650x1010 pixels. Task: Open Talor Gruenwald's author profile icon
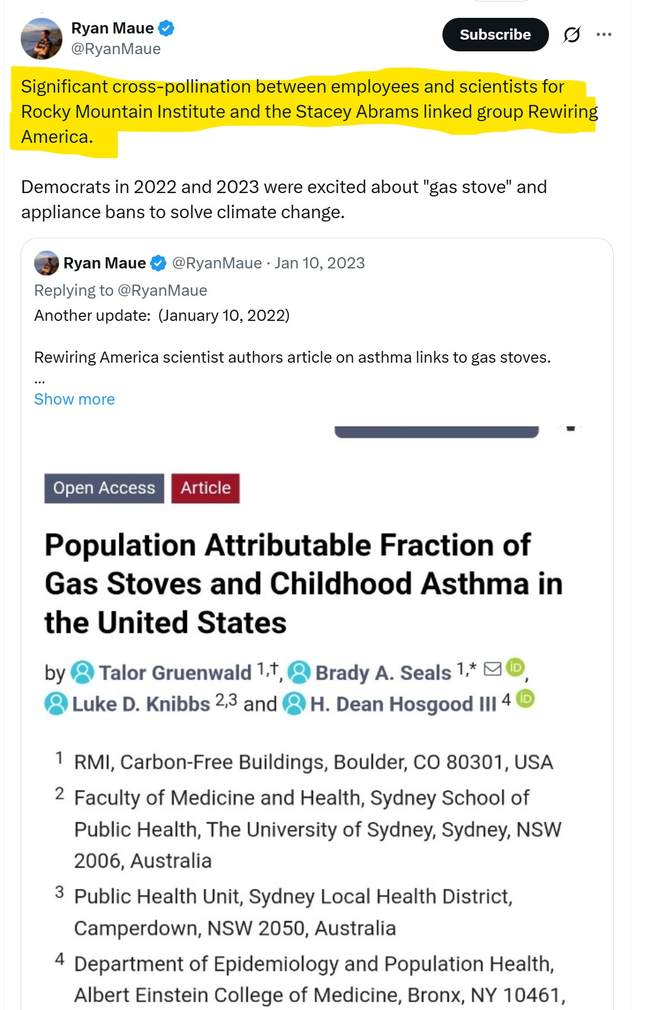coord(82,672)
